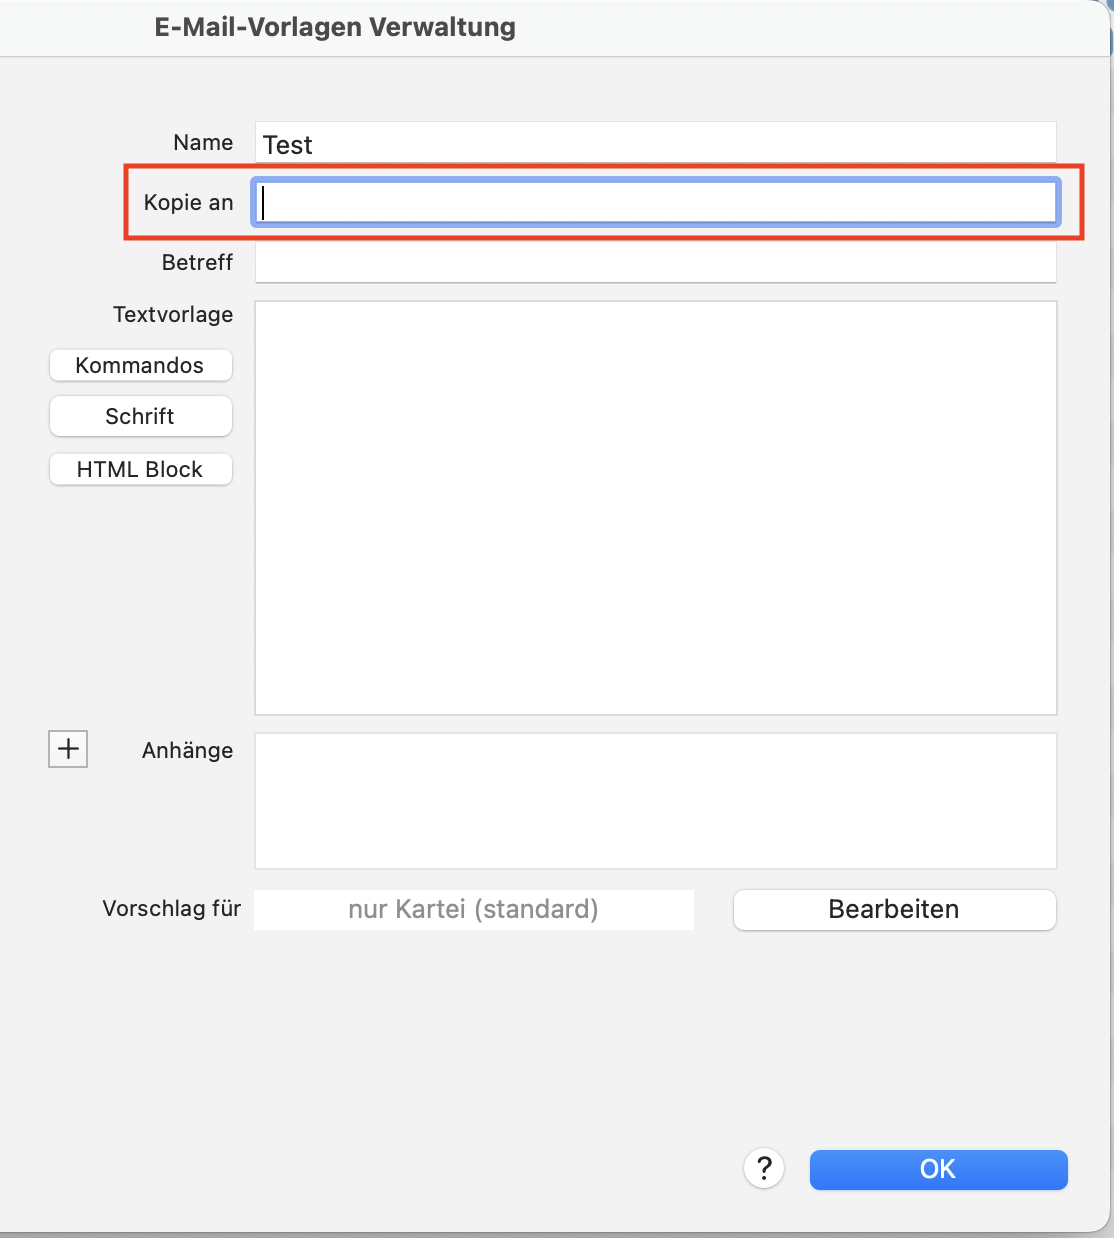
Task: Click into the Kopie an input field
Action: tap(656, 202)
